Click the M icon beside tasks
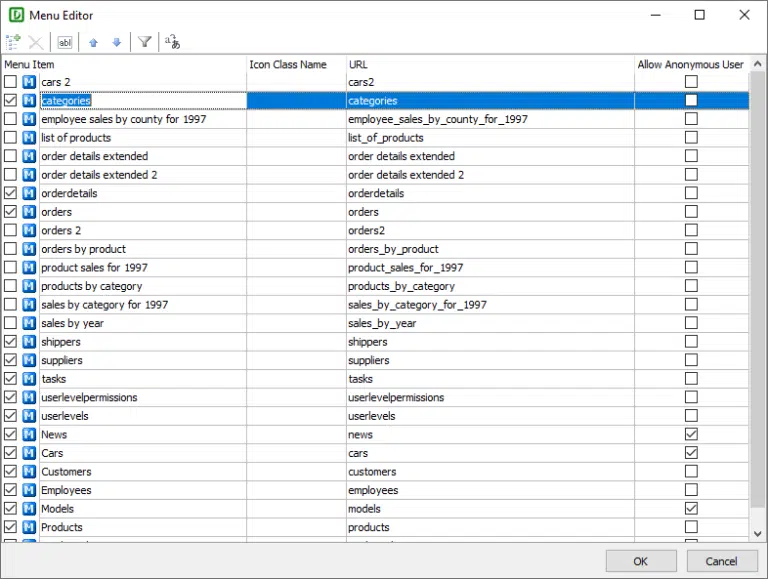The height and width of the screenshot is (579, 768). coord(29,379)
